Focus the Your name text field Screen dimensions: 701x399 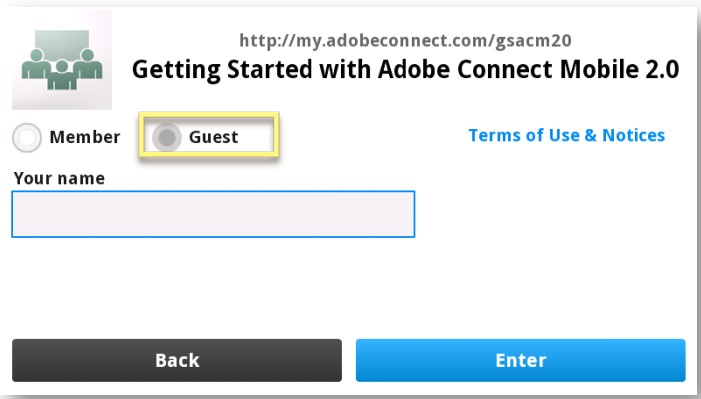(213, 214)
